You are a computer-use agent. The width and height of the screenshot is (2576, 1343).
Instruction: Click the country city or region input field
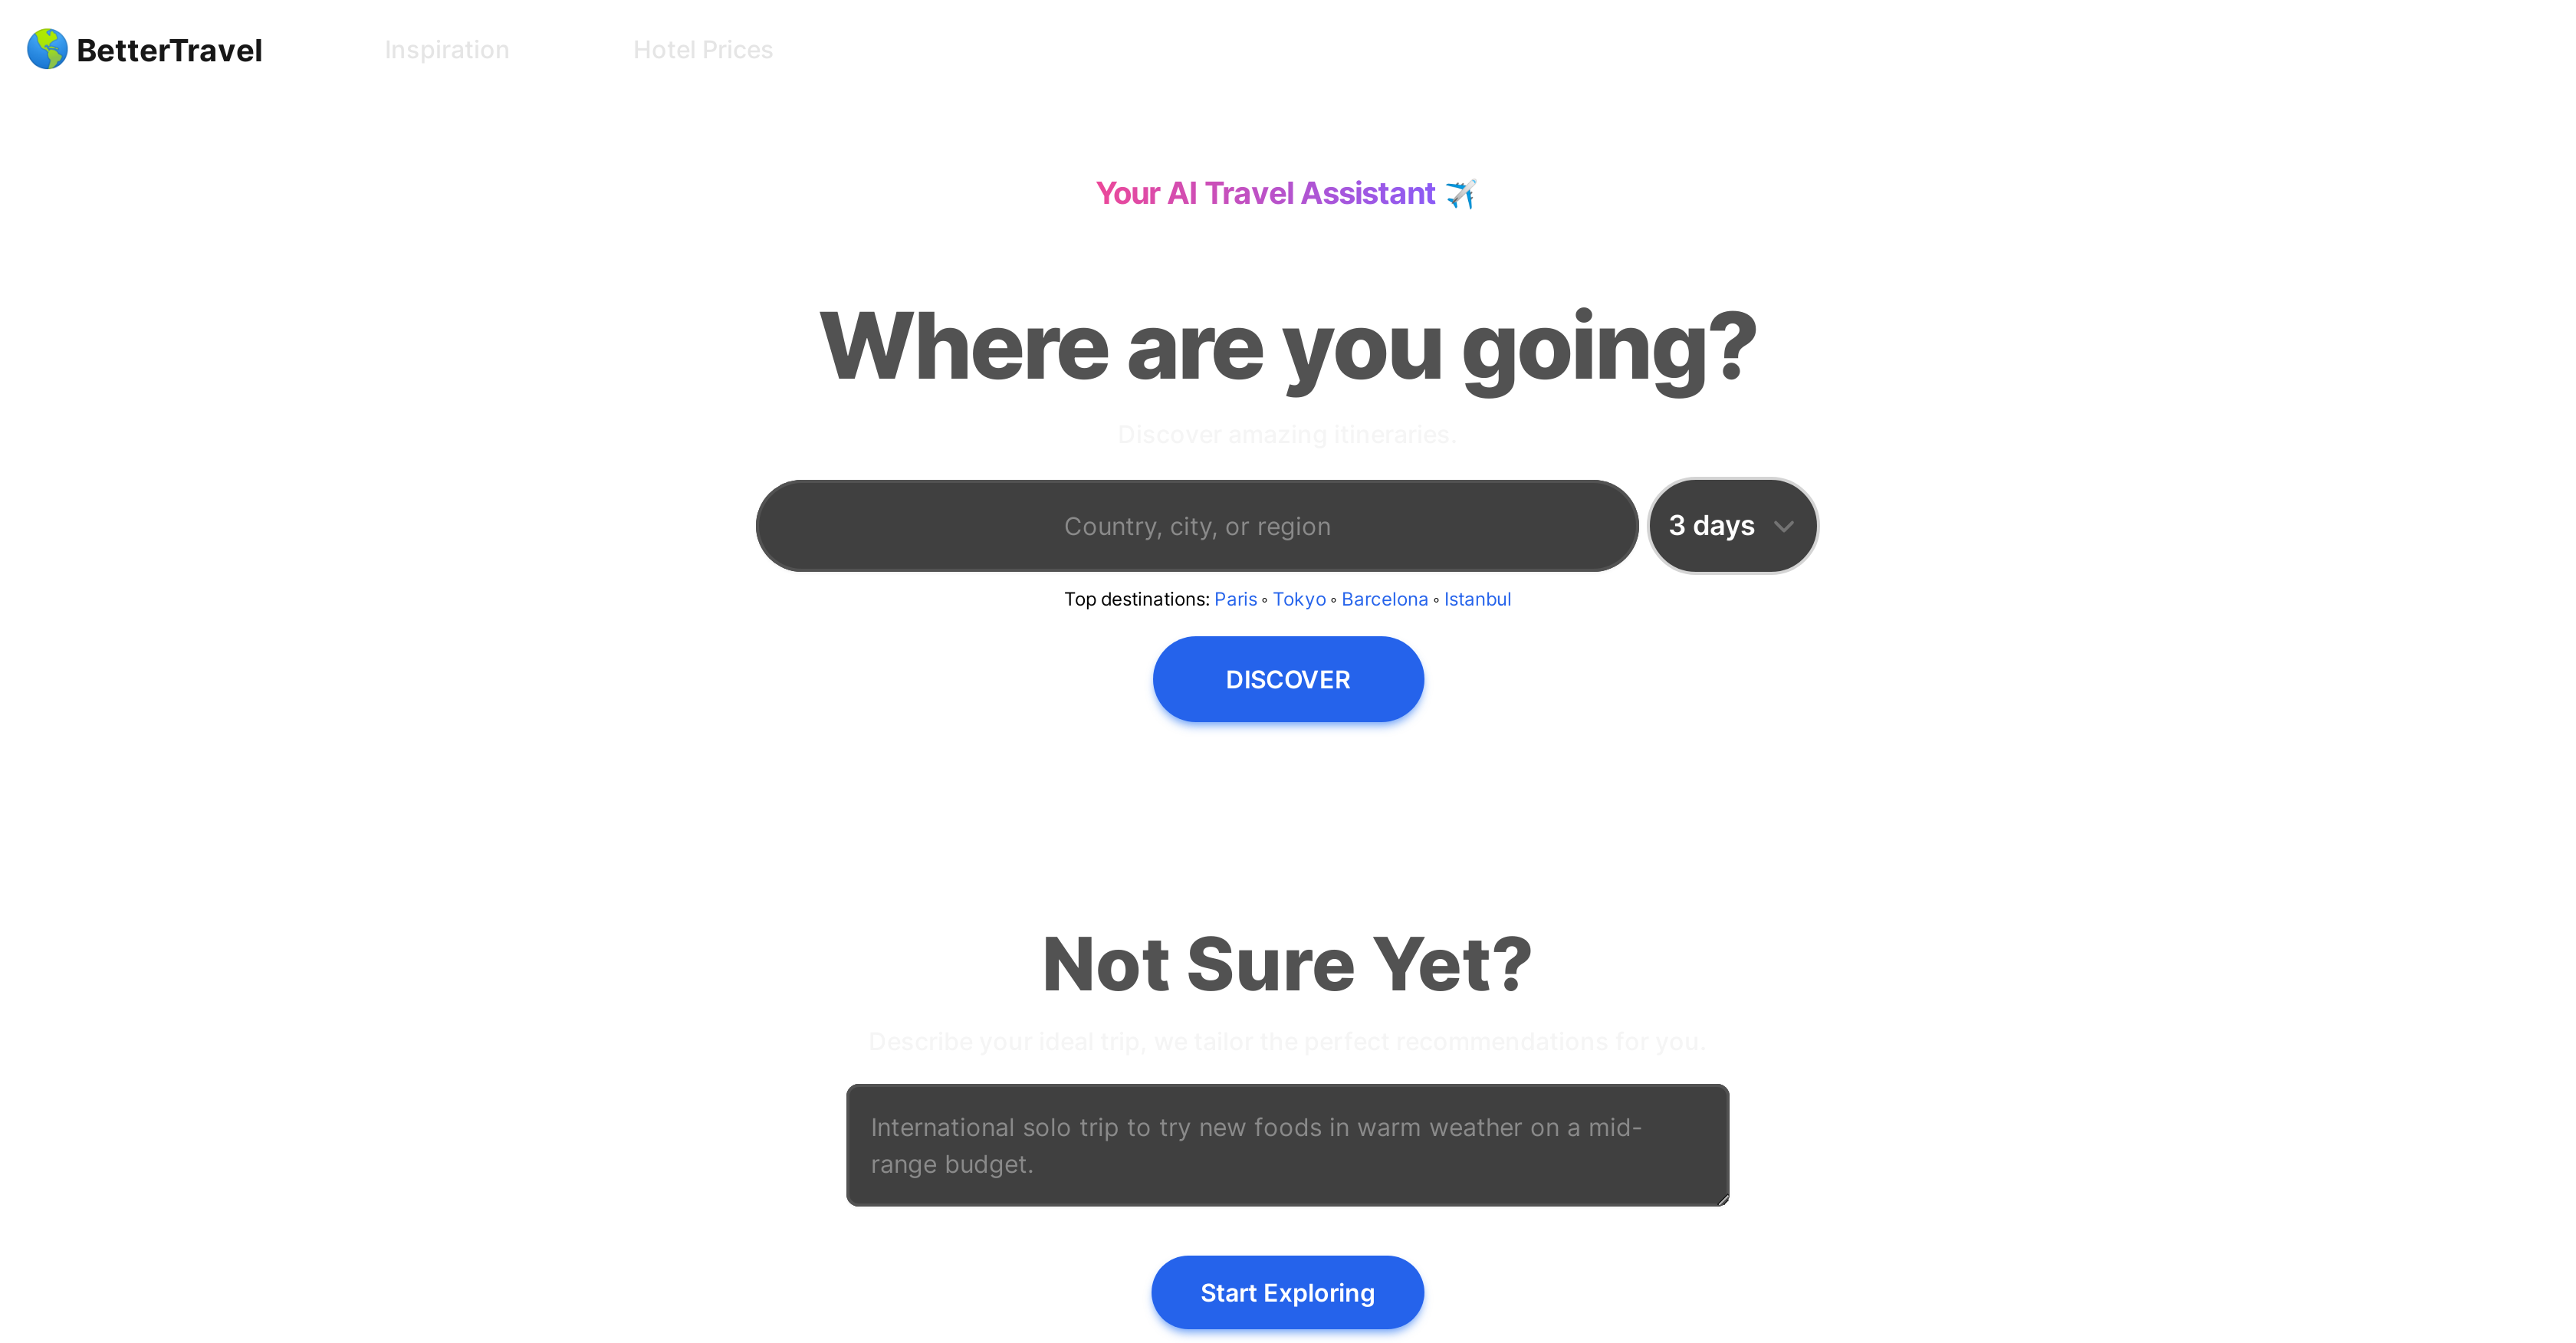tap(1196, 525)
